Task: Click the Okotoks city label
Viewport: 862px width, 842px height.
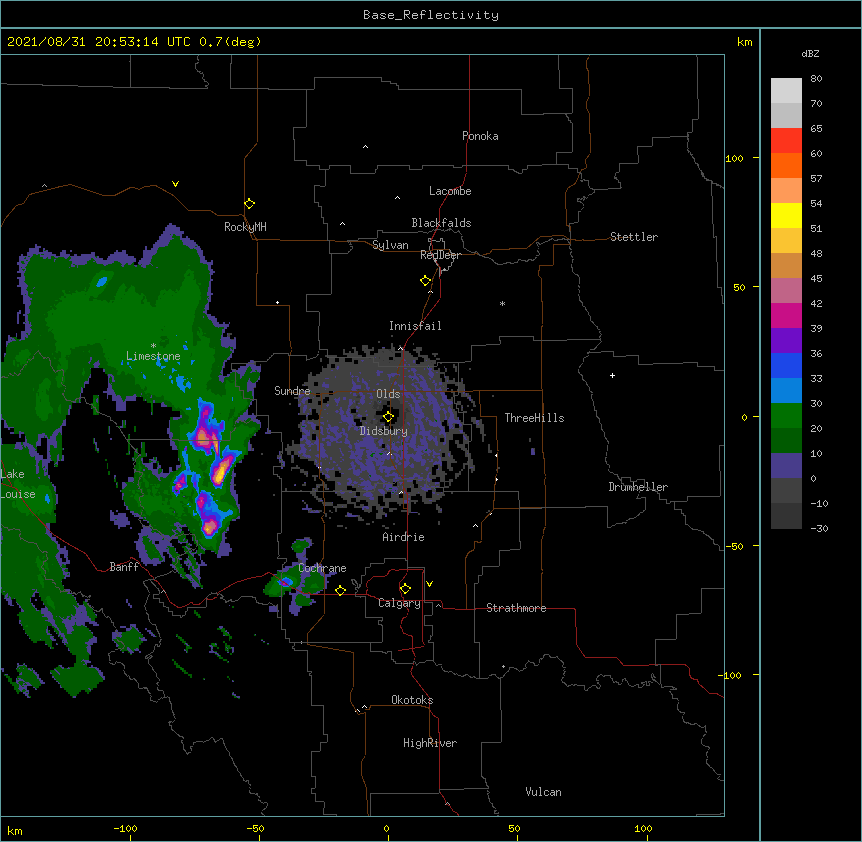Action: tap(412, 700)
